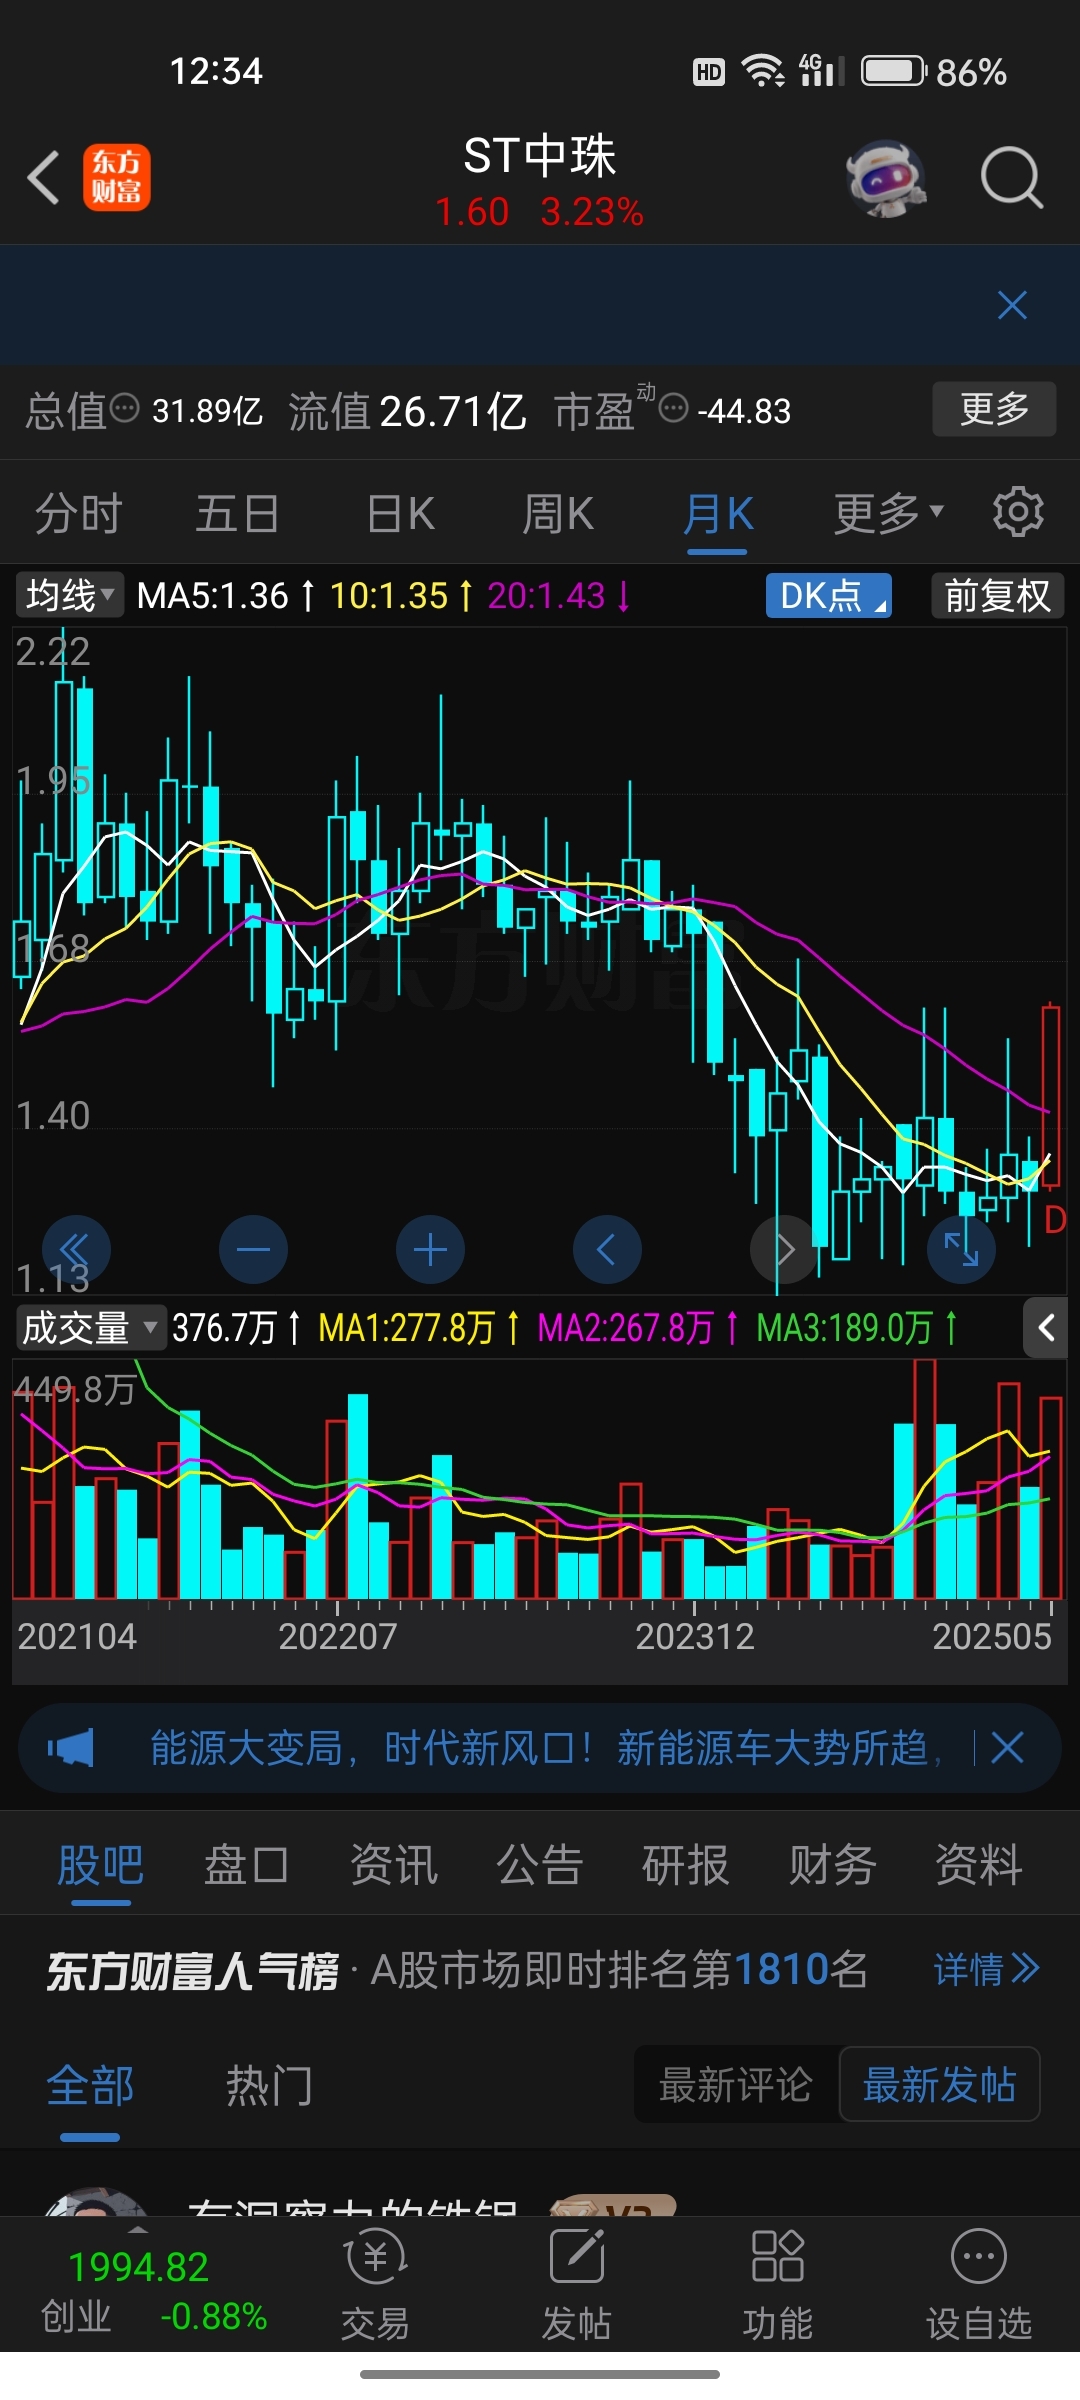Image resolution: width=1080 pixels, height=2400 pixels.
Task: Open the 东方财富 logo home
Action: point(117,178)
